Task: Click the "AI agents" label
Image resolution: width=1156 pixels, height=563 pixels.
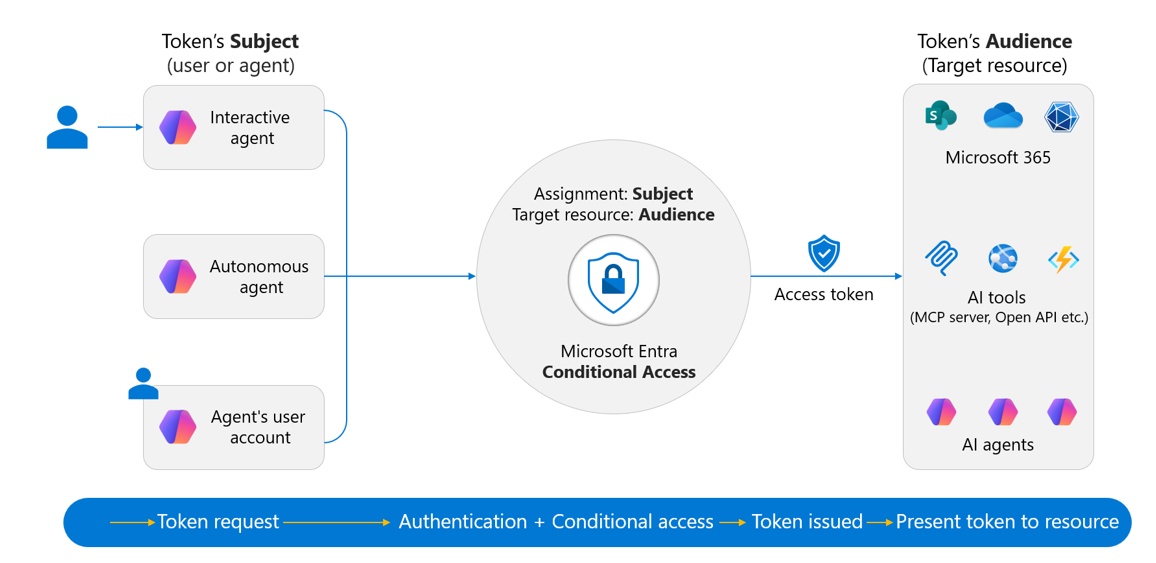Action: pos(997,444)
